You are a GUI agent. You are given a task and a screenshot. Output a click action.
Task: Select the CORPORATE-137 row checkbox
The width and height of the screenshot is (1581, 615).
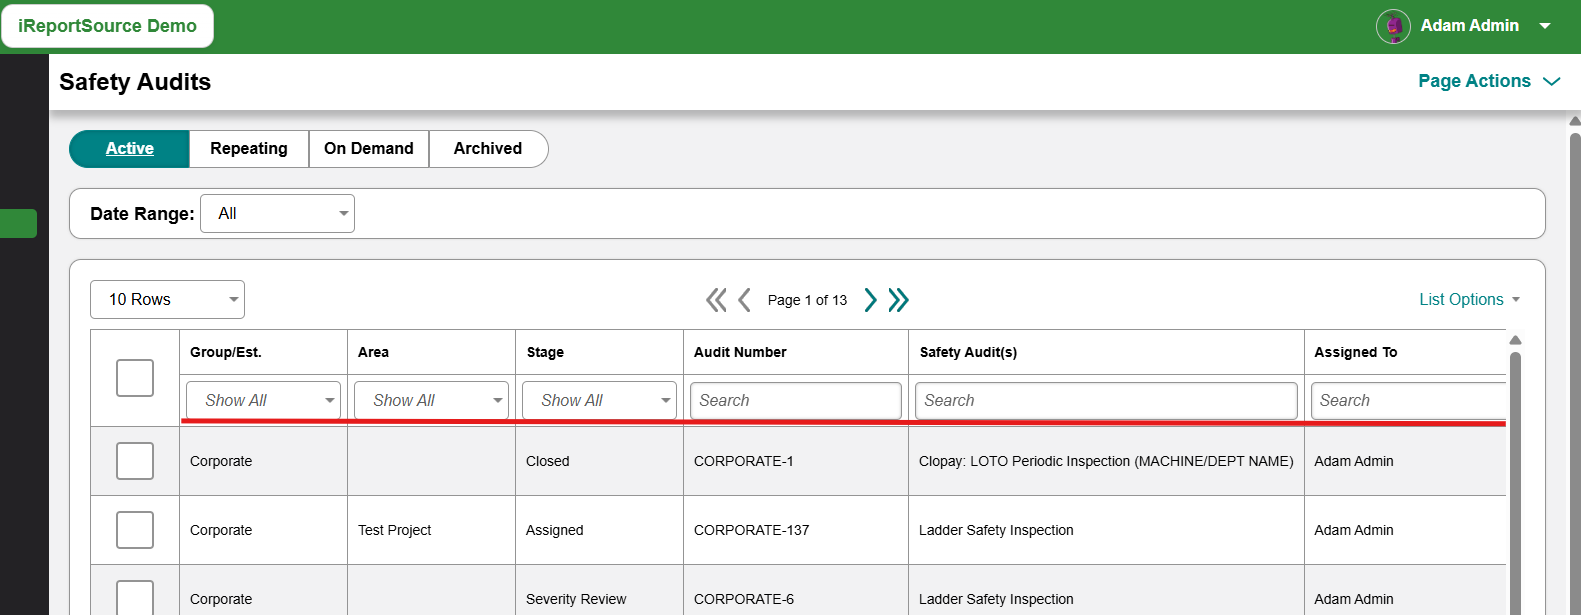click(135, 530)
